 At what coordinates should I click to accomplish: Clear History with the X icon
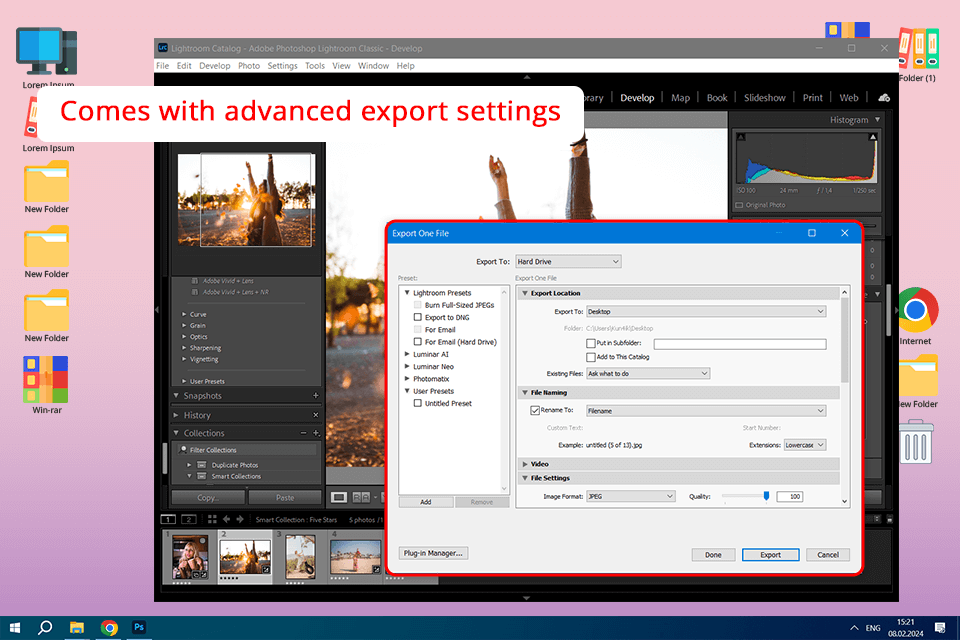(316, 415)
